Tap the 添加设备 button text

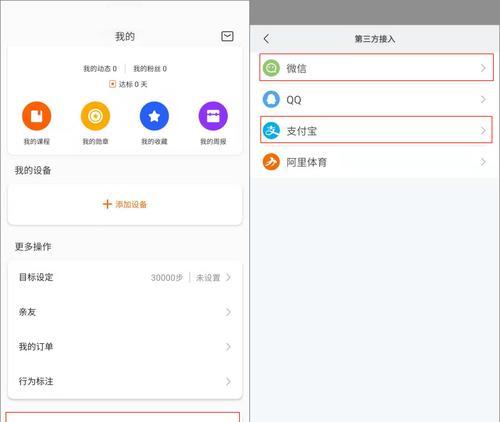click(x=131, y=204)
